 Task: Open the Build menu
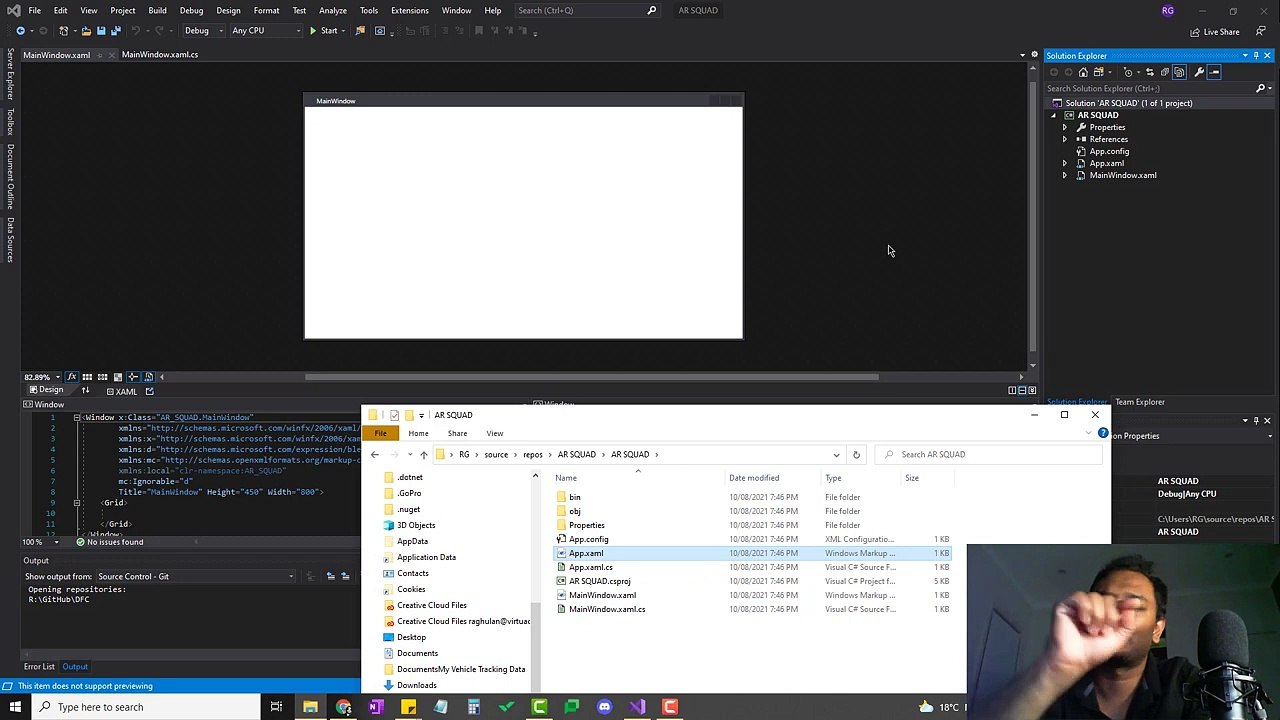pos(157,10)
